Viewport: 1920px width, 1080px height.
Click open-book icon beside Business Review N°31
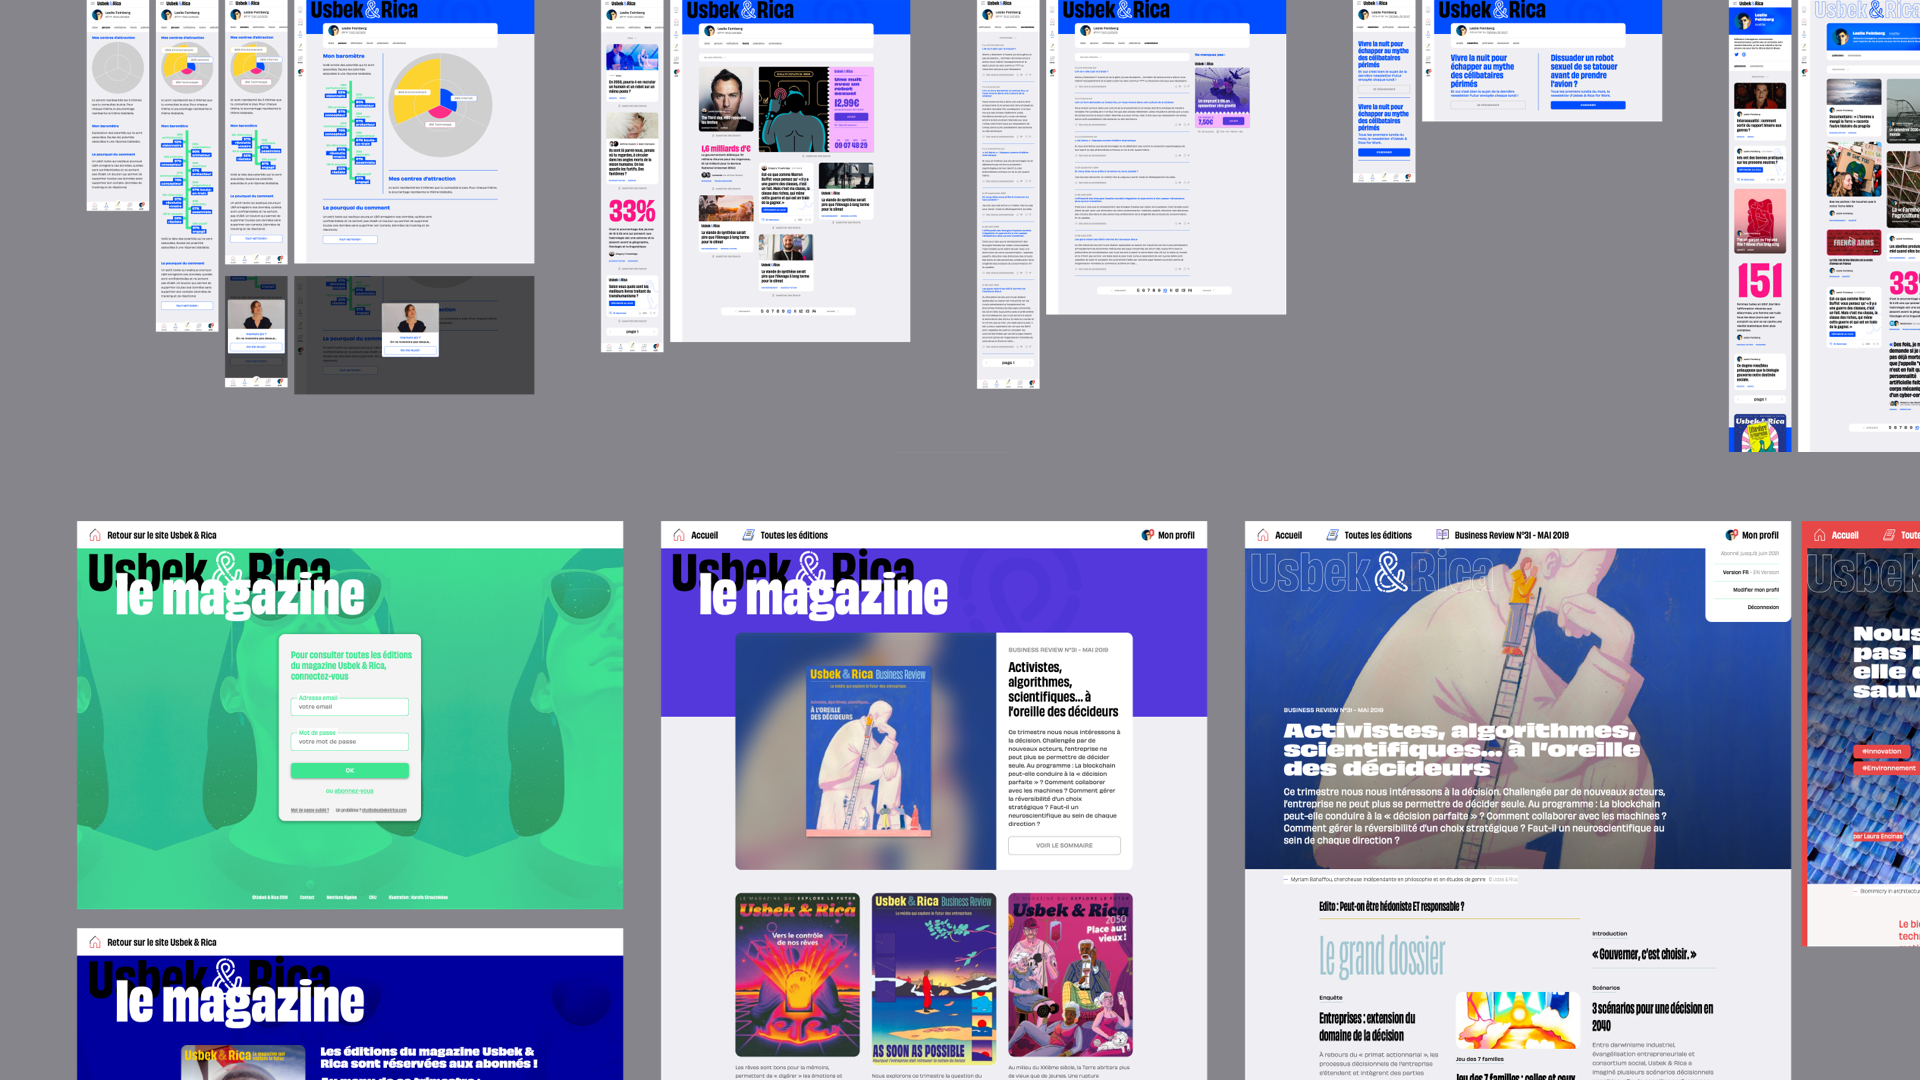point(1443,535)
